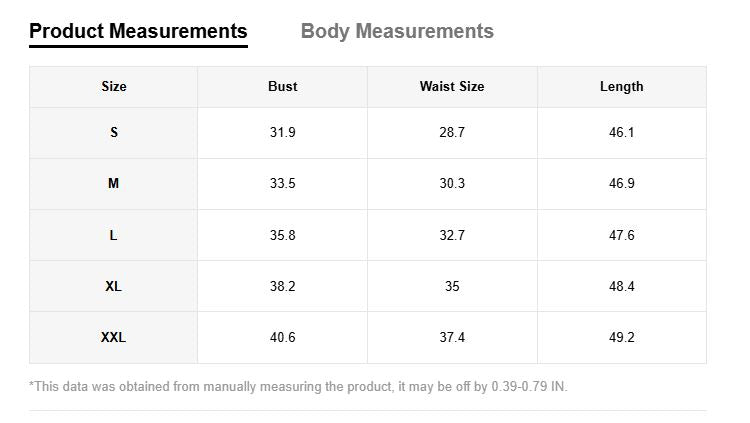Click the Waist Size column header
Viewport: 750px width, 423px height.
tap(452, 87)
